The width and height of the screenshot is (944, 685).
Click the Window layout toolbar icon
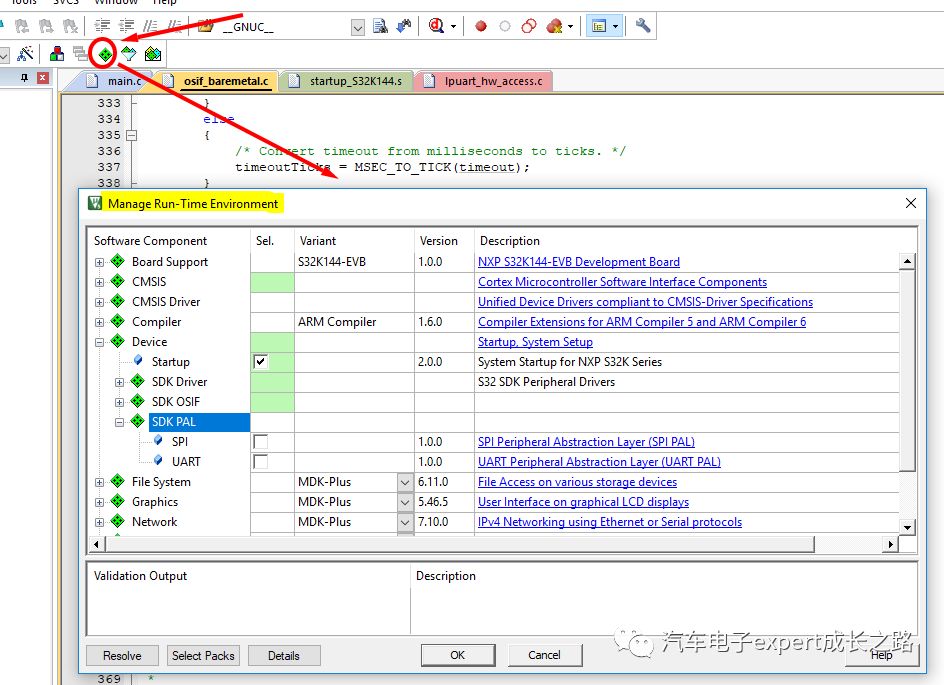click(x=599, y=26)
